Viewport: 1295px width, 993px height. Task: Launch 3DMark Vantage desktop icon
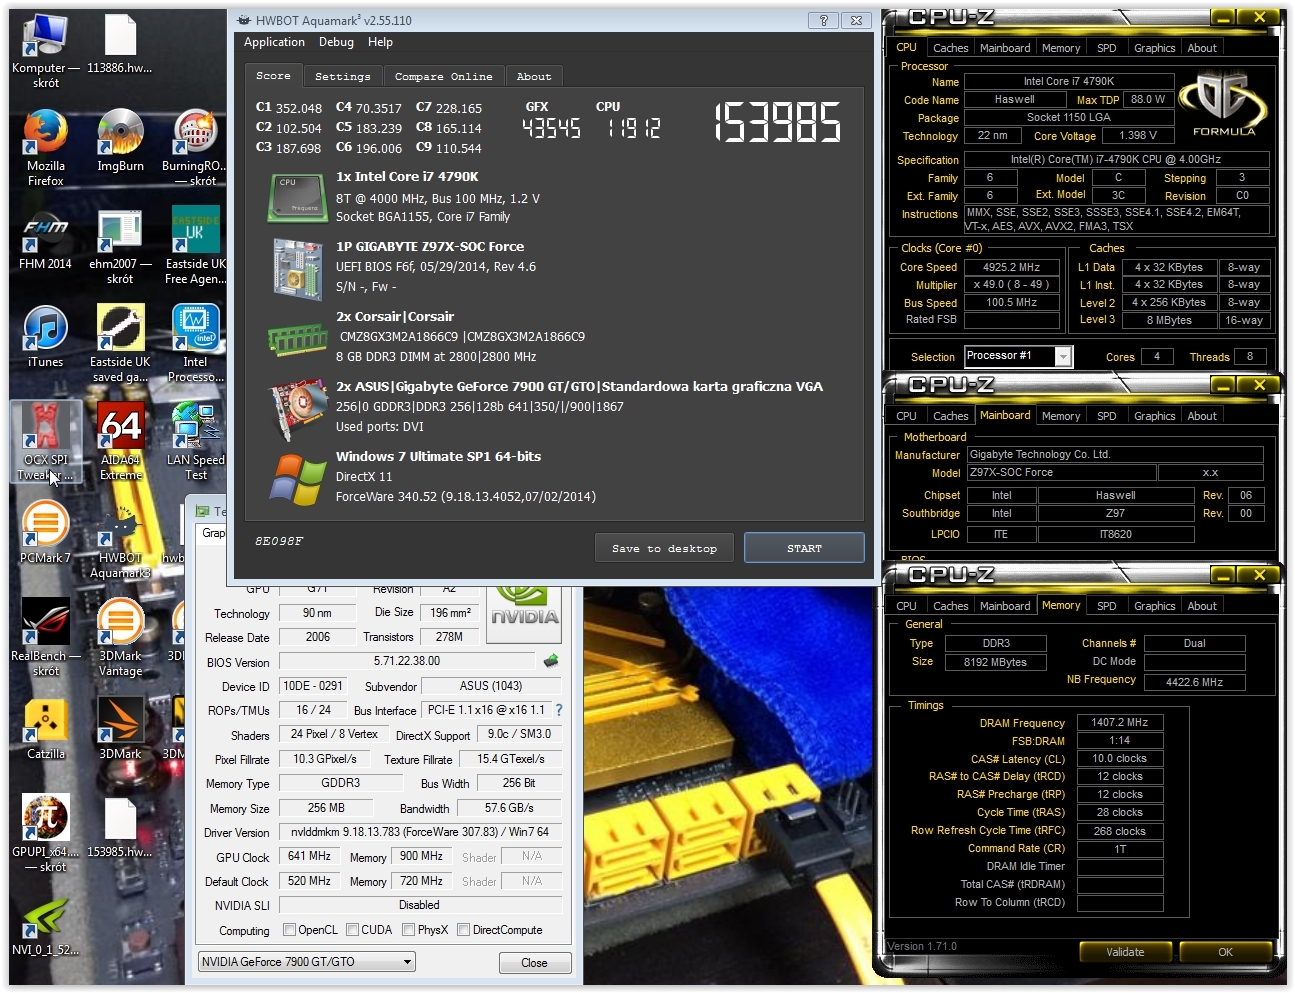coord(120,639)
